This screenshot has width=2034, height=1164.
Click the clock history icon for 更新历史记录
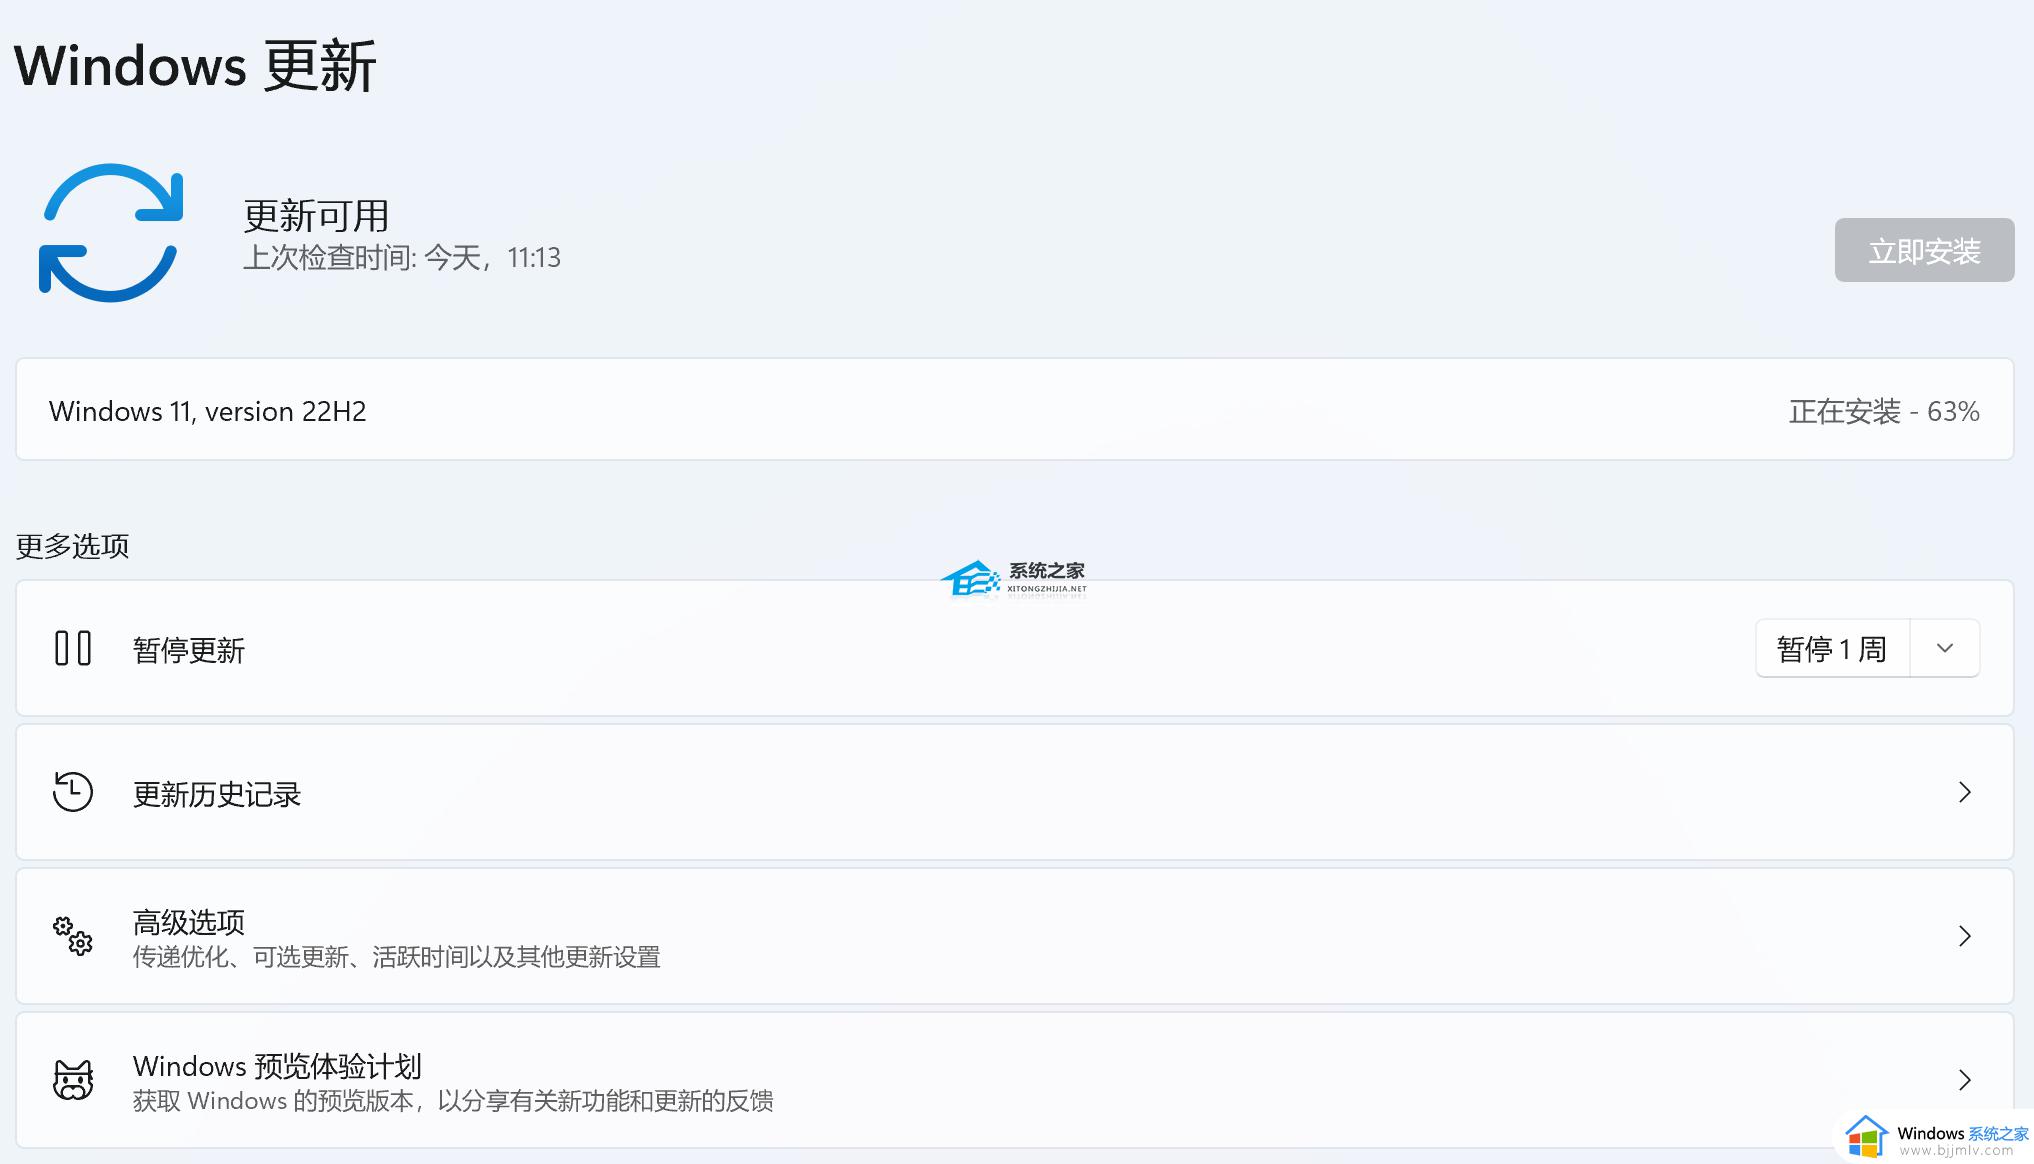point(73,792)
